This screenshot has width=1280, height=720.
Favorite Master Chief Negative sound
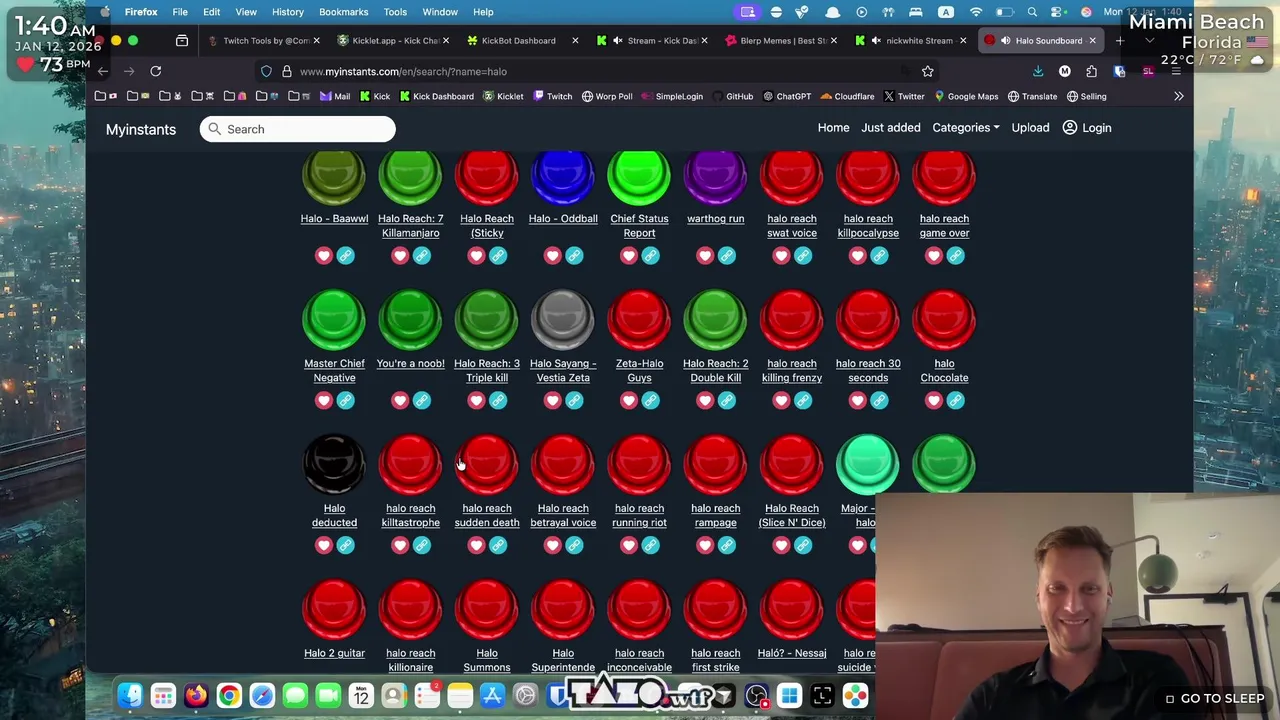[323, 401]
